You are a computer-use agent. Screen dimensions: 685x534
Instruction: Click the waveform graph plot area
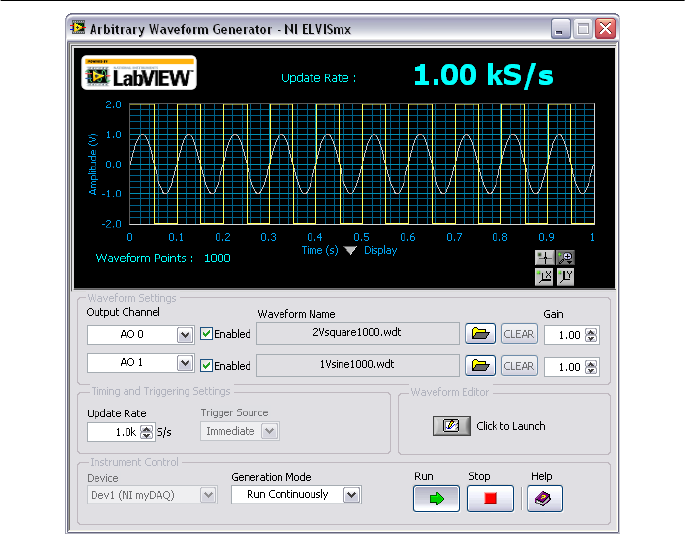pos(362,164)
